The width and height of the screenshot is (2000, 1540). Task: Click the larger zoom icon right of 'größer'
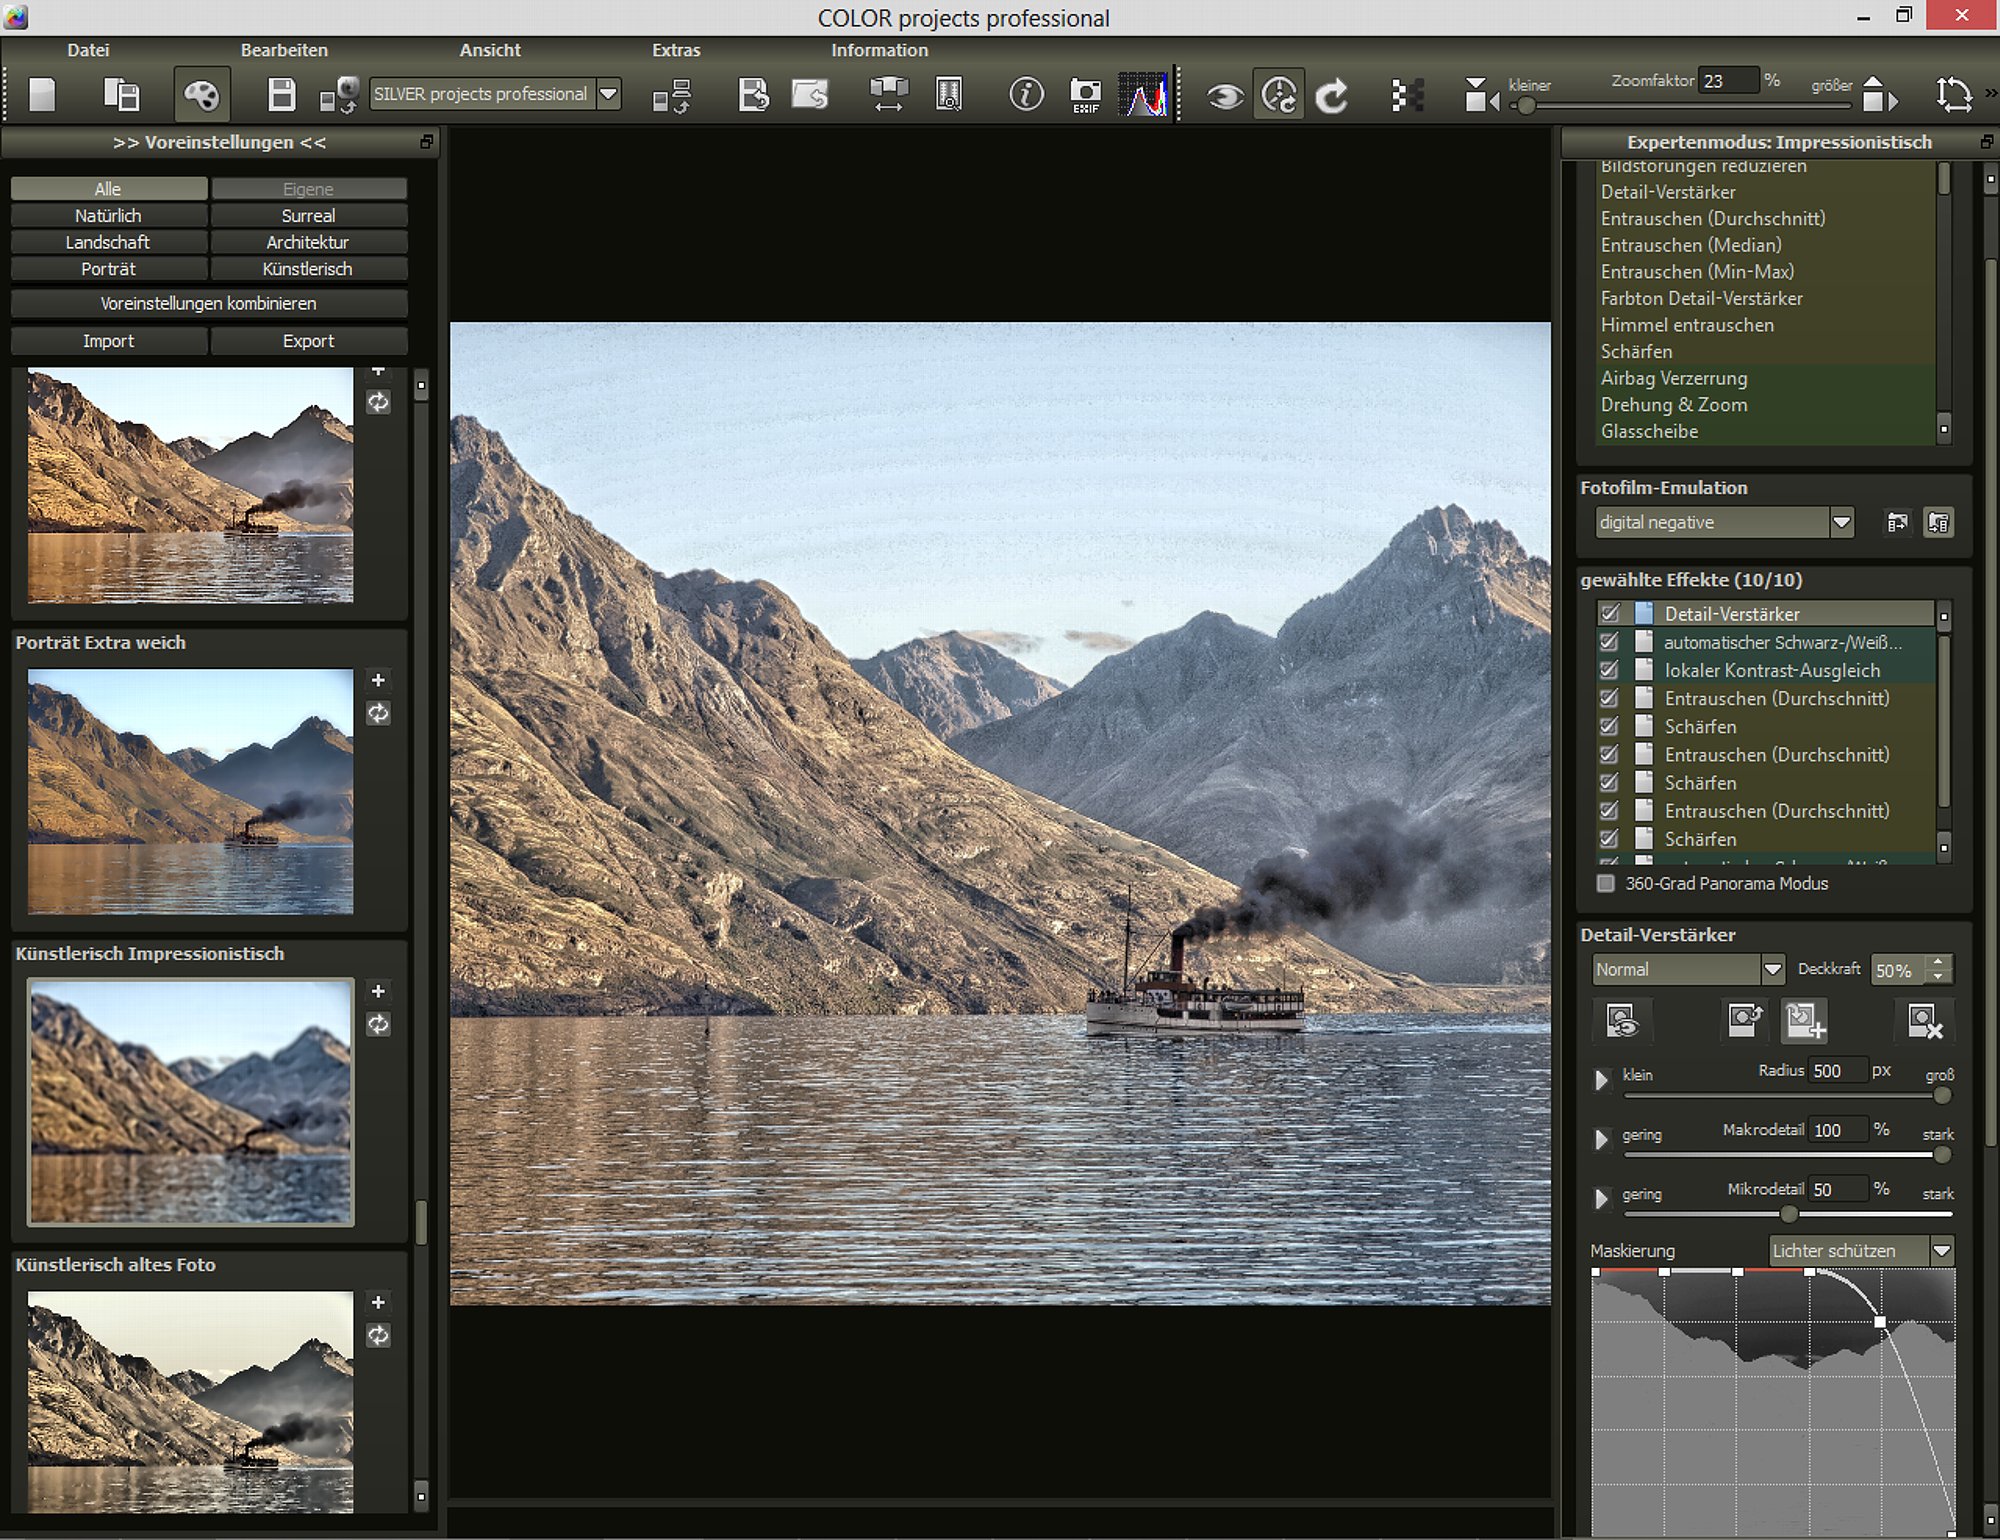pos(1880,96)
